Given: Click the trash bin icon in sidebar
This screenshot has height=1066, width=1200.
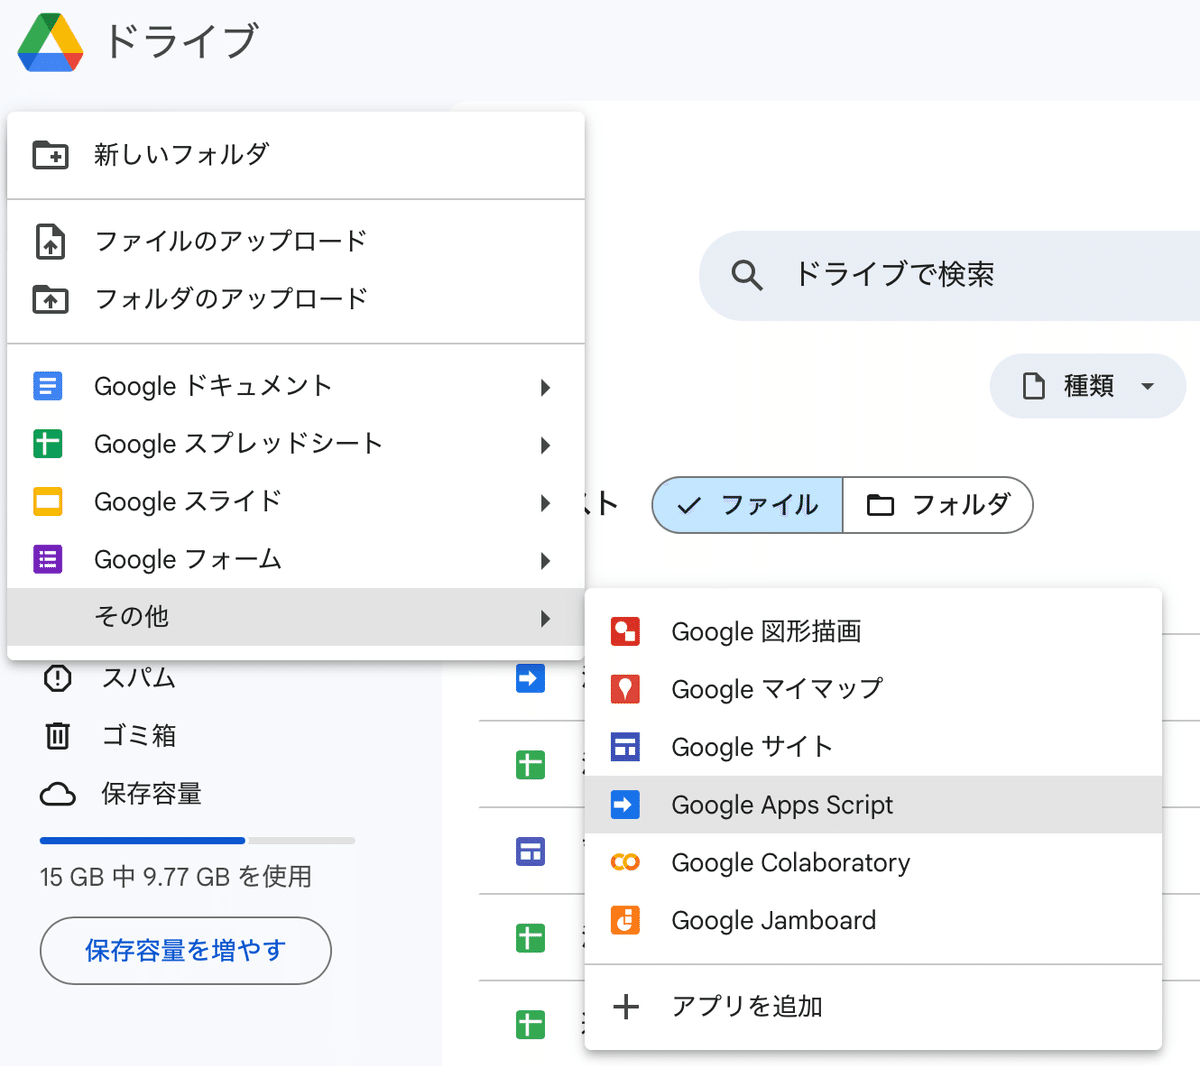Looking at the screenshot, I should [x=58, y=736].
